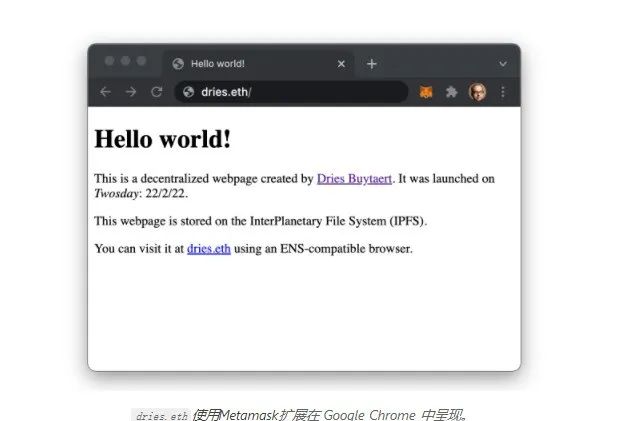Close the Hello world! tab
This screenshot has height=421, width=638.
pyautogui.click(x=341, y=64)
